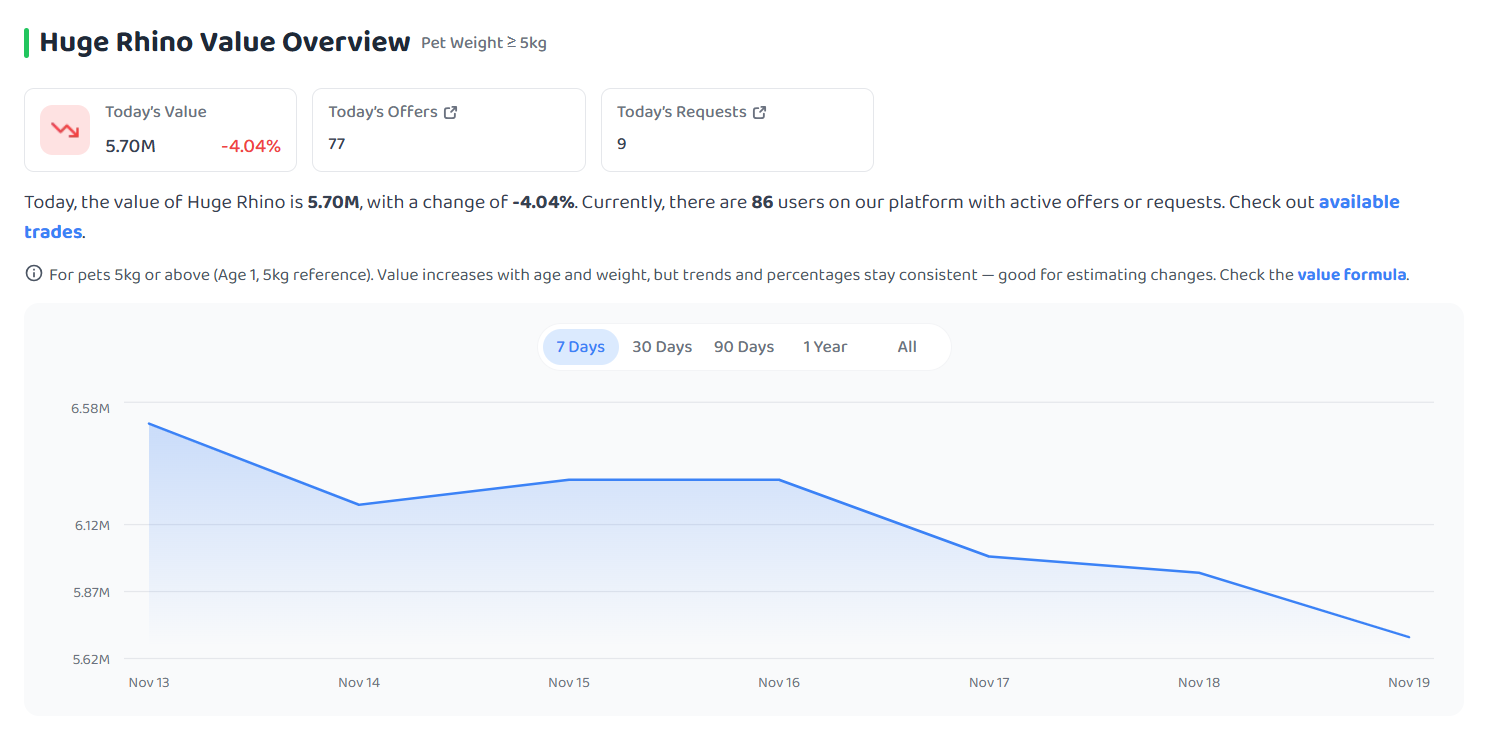Open the value formula link

(x=1352, y=274)
